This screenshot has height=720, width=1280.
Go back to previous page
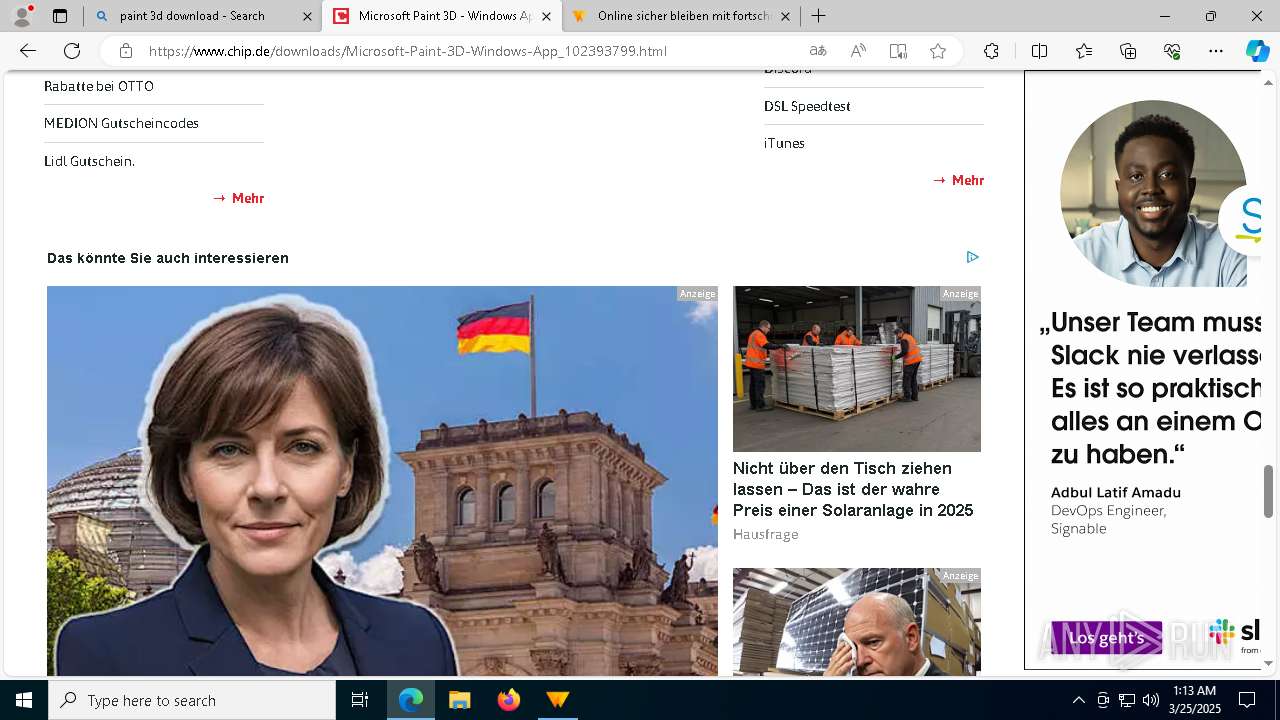click(28, 51)
